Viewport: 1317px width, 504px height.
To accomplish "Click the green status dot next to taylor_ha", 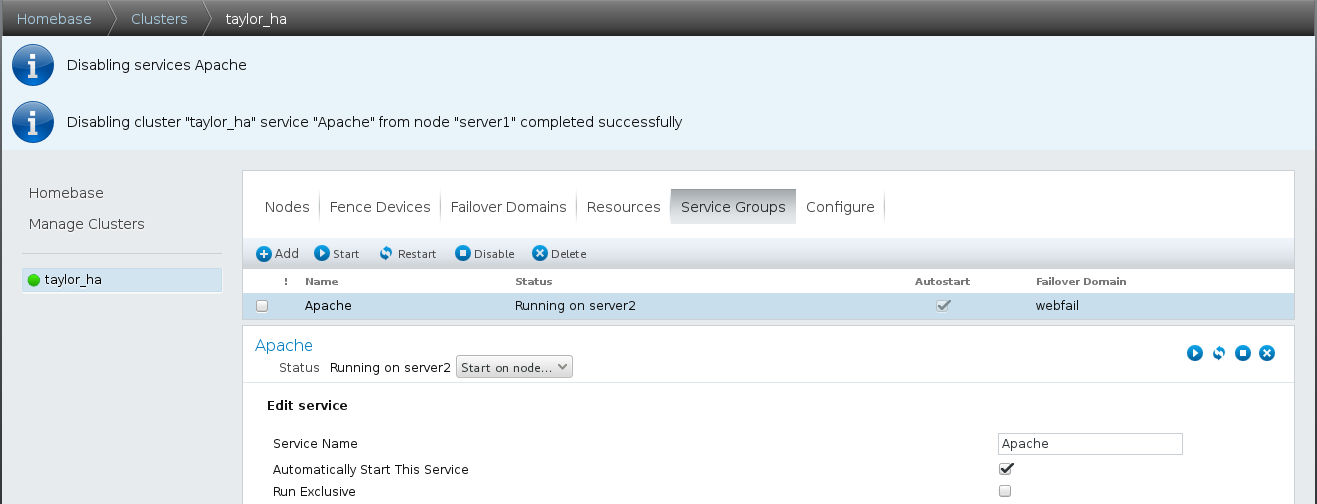I will tap(34, 280).
